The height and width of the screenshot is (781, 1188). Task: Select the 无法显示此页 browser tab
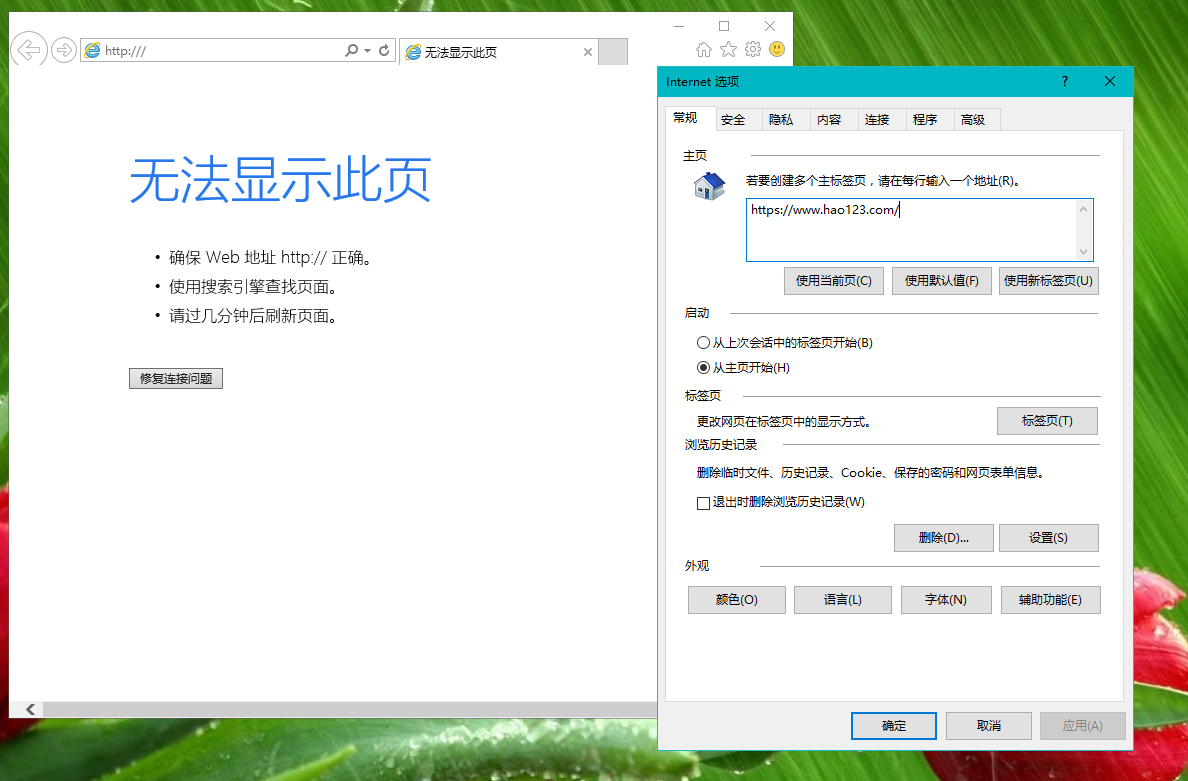click(x=499, y=52)
